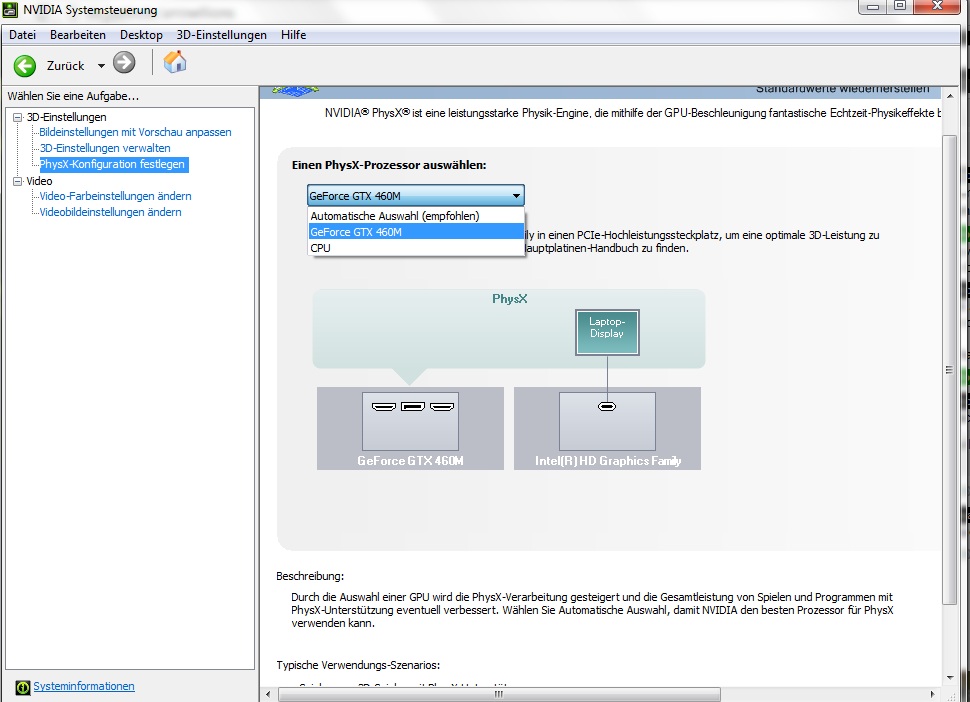970x702 pixels.
Task: Click 'Wählen Sie eine Aufgabe...' heading
Action: [73, 96]
